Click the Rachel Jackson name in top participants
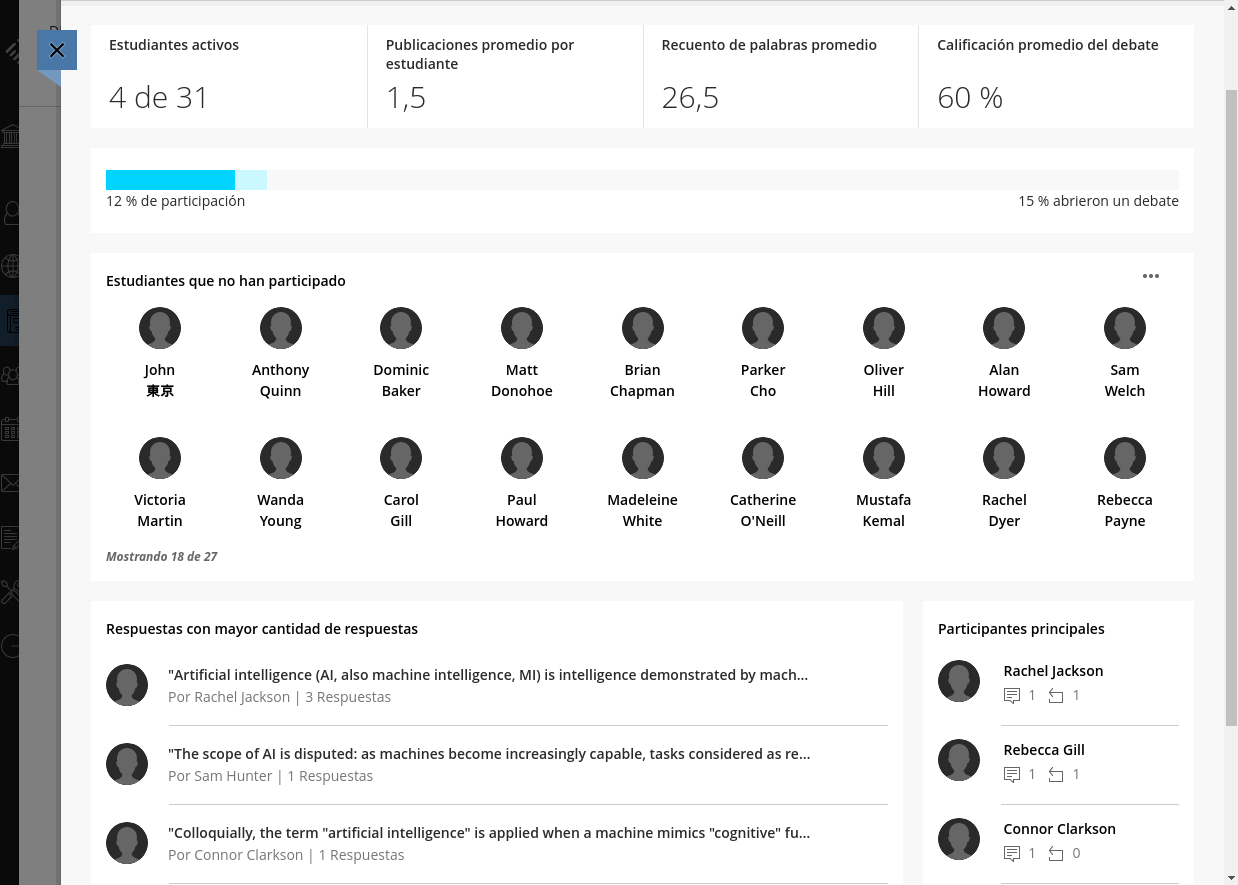The image size is (1238, 885). 1053,671
